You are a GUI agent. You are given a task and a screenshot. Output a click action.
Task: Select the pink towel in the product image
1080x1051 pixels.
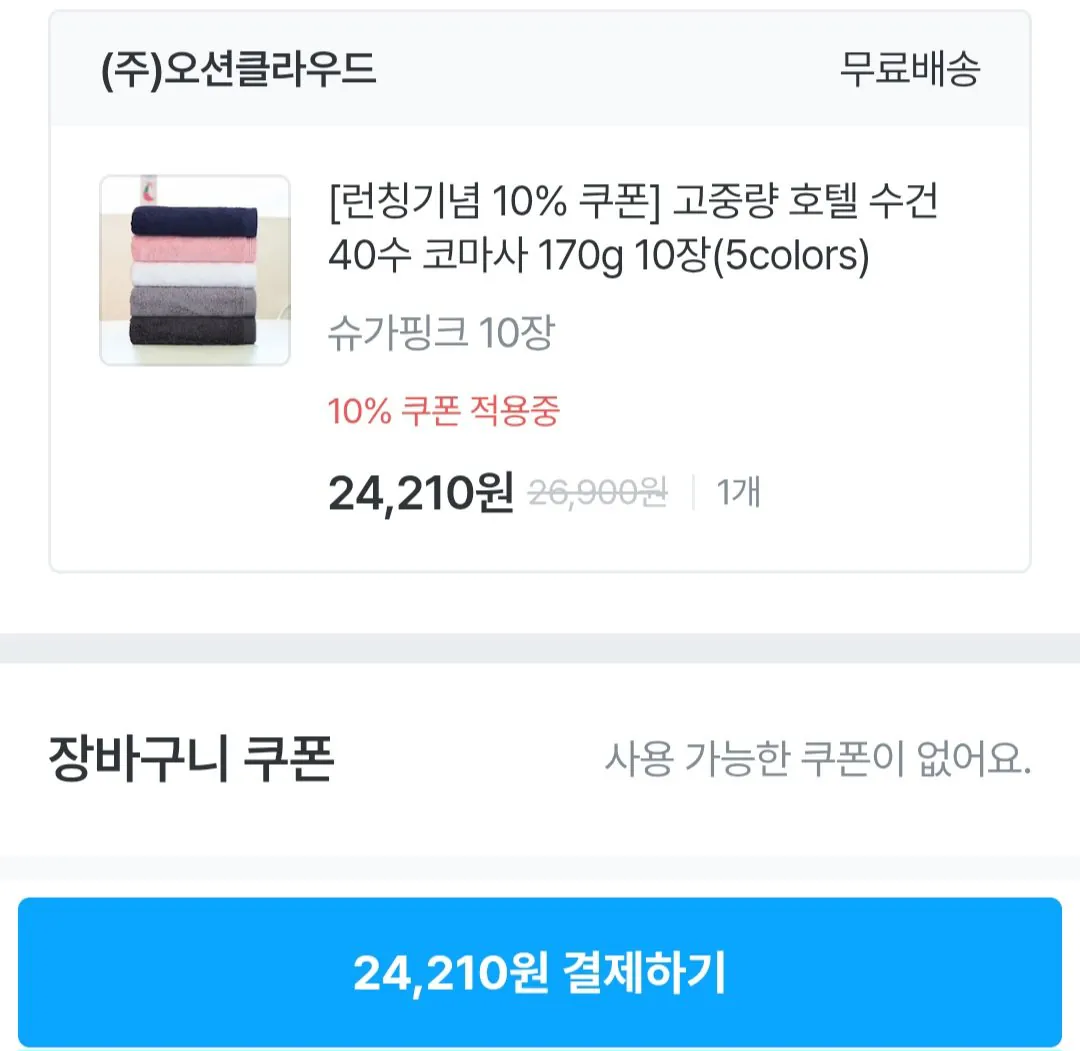click(x=195, y=247)
